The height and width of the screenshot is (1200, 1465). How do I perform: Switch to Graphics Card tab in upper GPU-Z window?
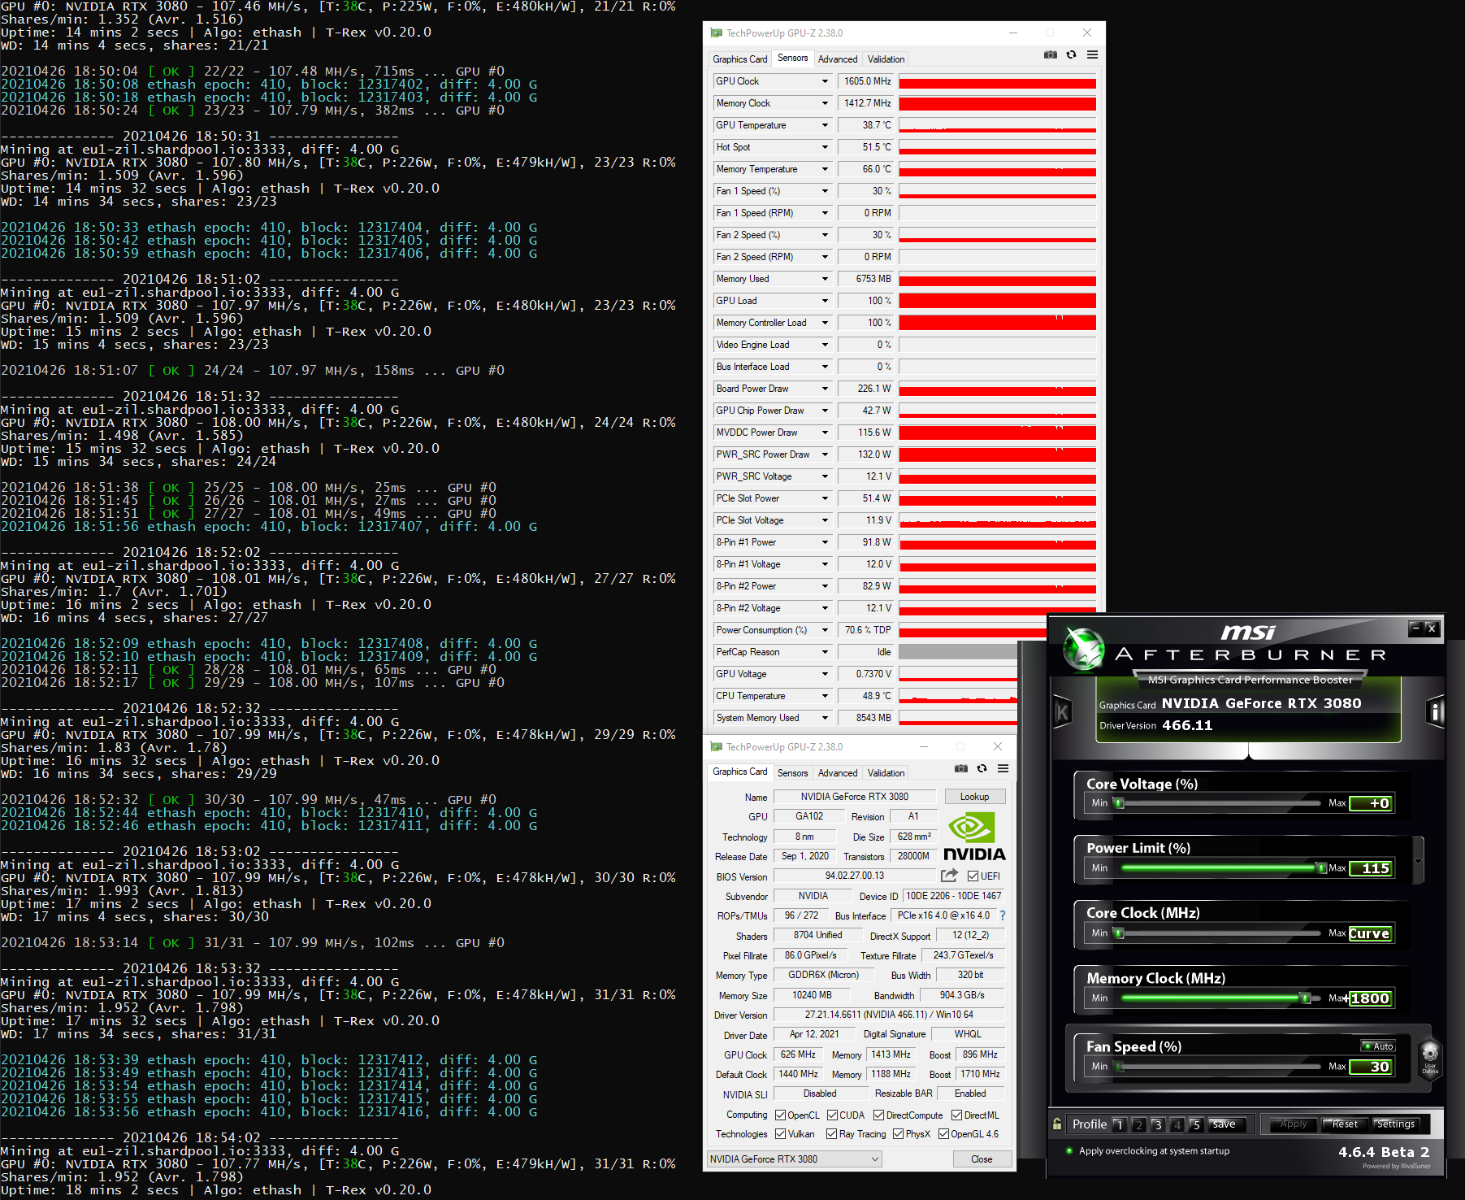pyautogui.click(x=740, y=59)
